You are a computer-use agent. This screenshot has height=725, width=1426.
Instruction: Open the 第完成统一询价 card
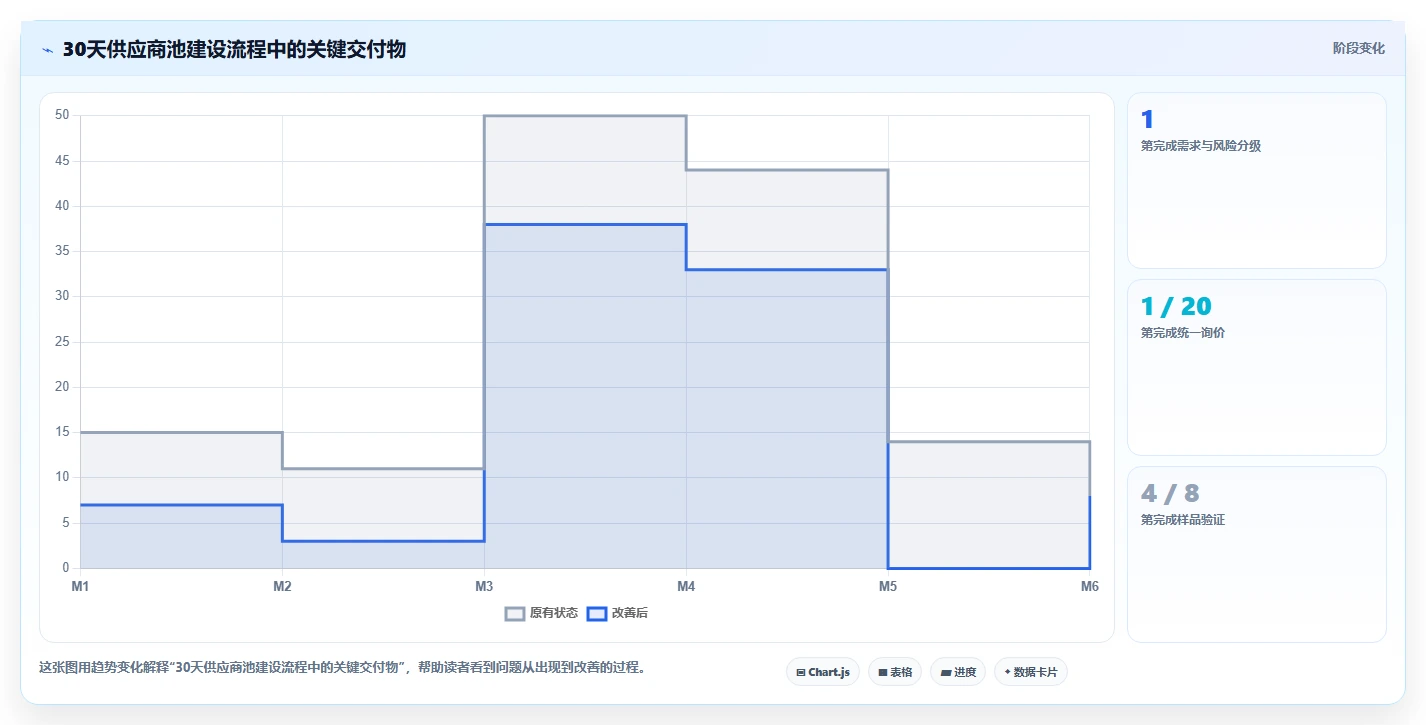1257,367
